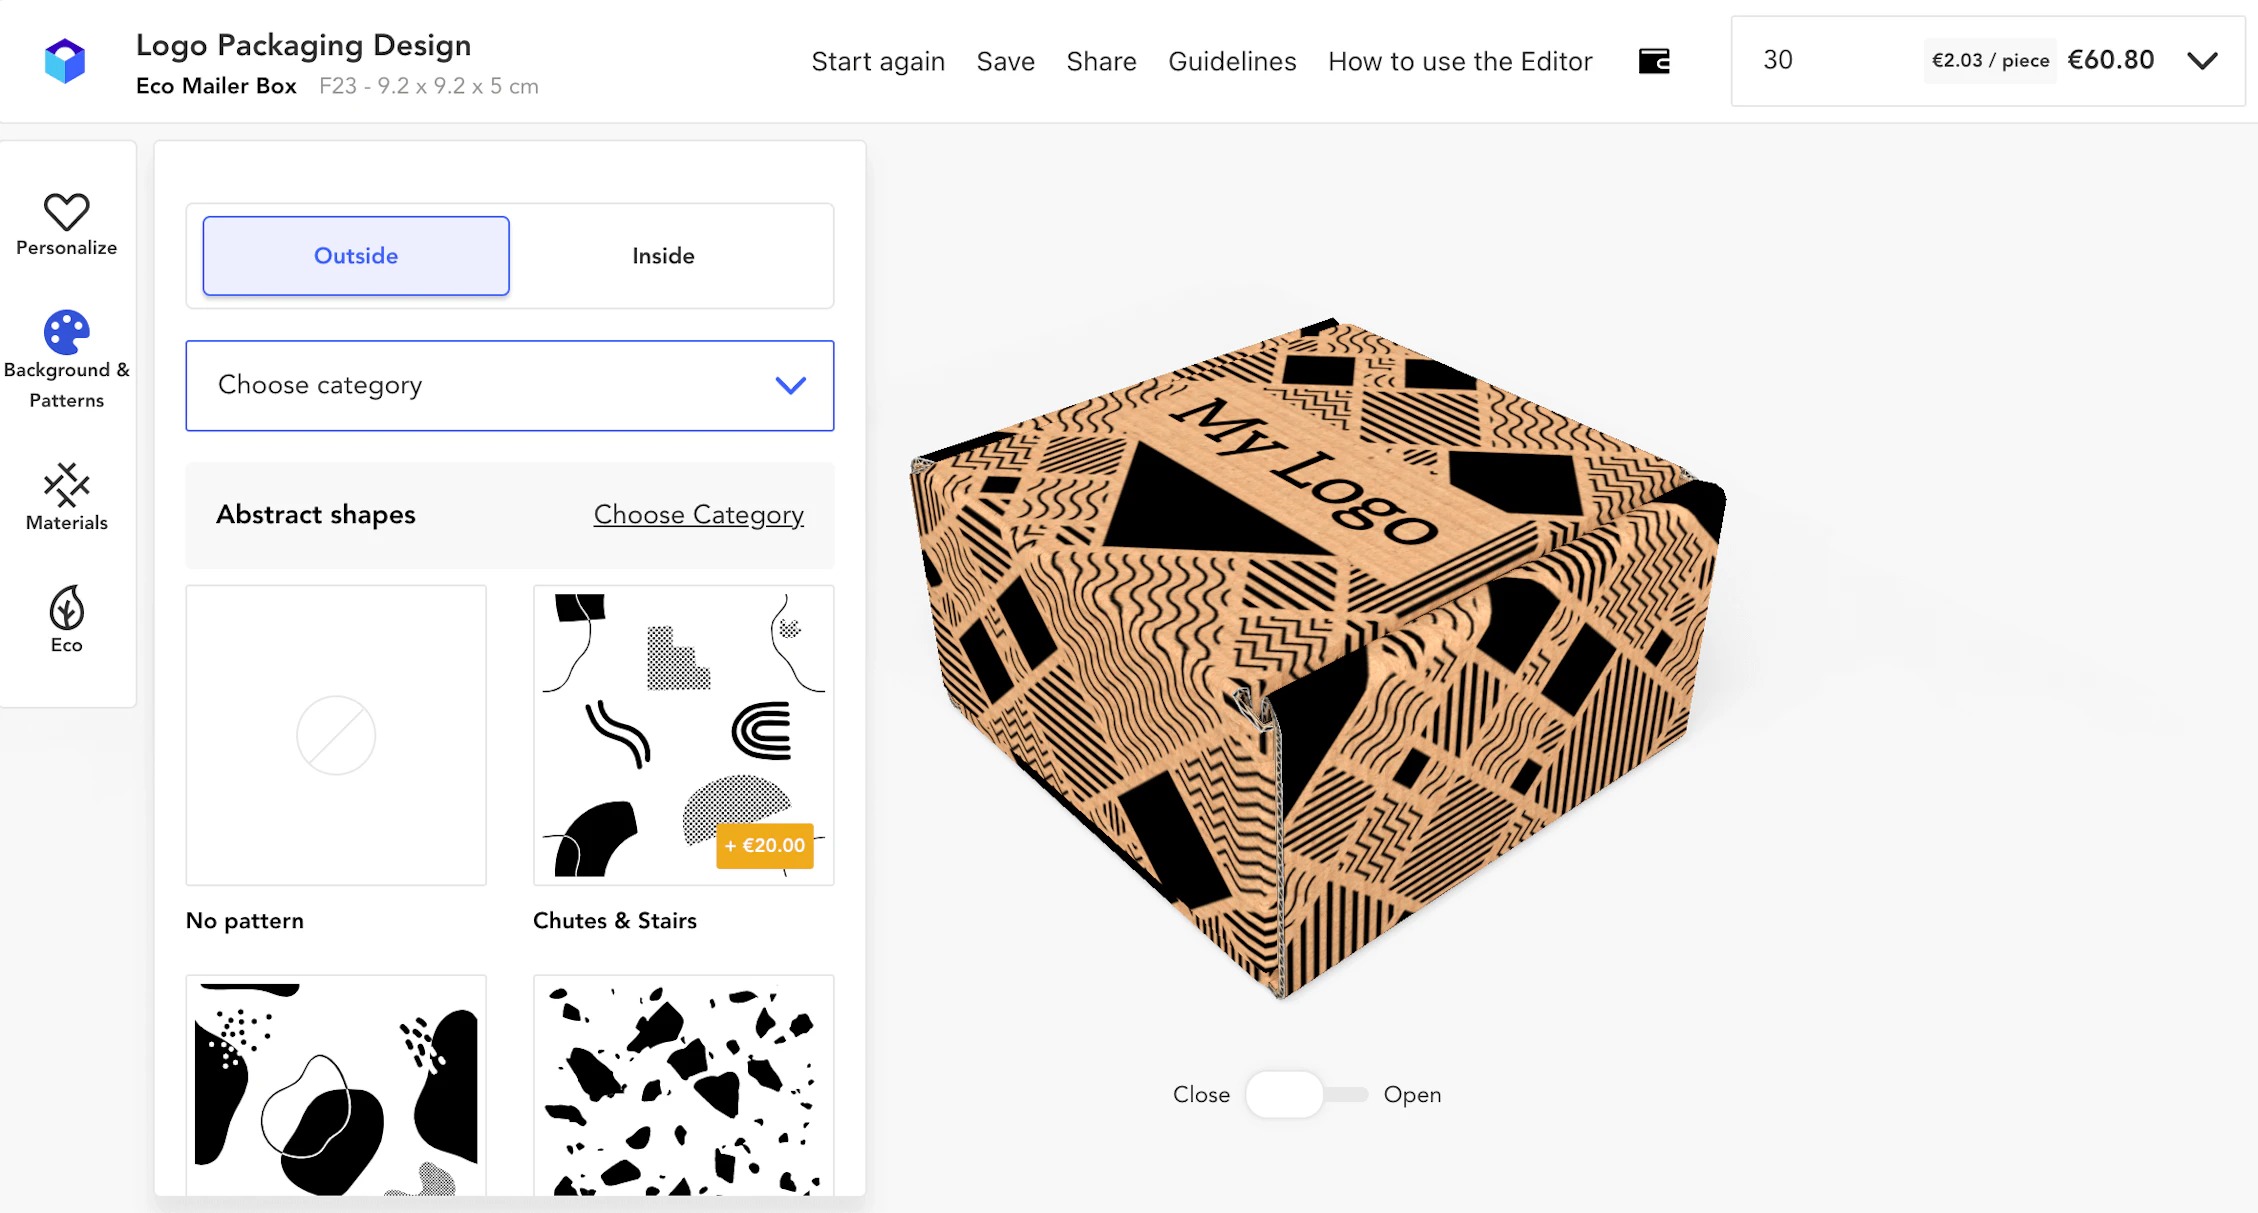Open the Choose Category link for Abstract shapes
2258x1213 pixels.
[698, 514]
